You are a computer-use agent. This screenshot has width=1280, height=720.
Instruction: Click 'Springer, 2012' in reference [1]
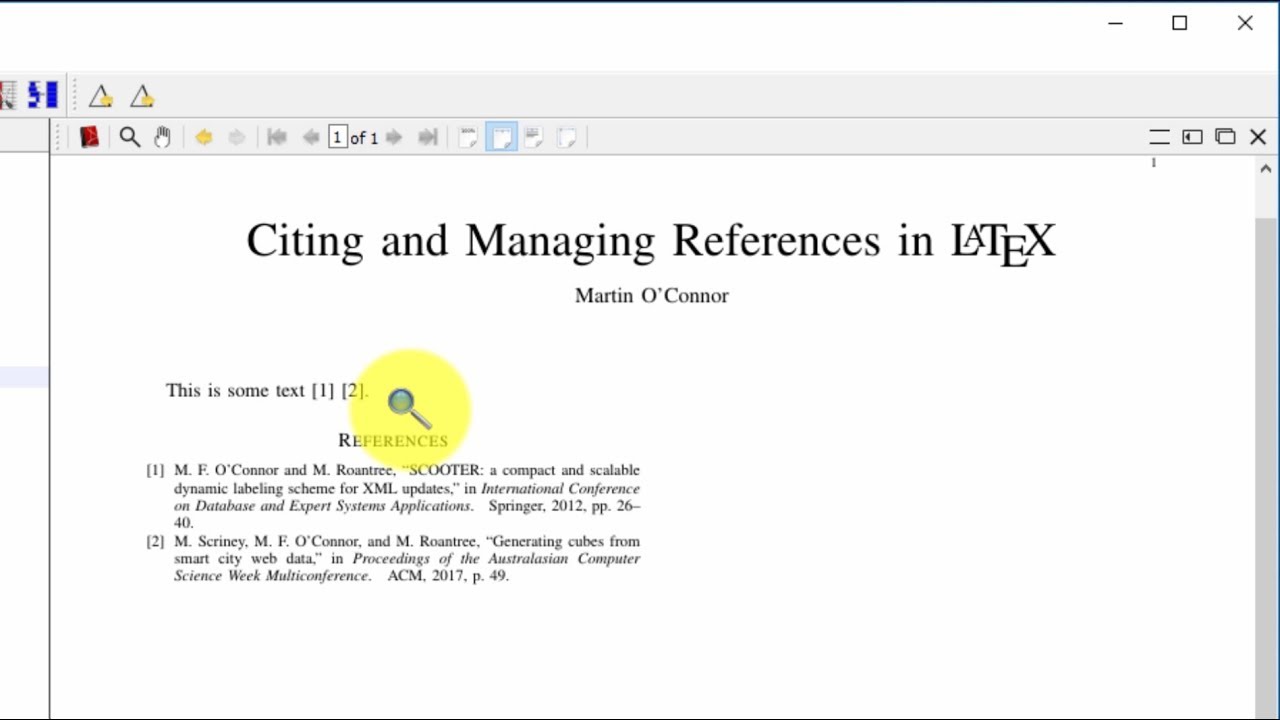click(536, 506)
